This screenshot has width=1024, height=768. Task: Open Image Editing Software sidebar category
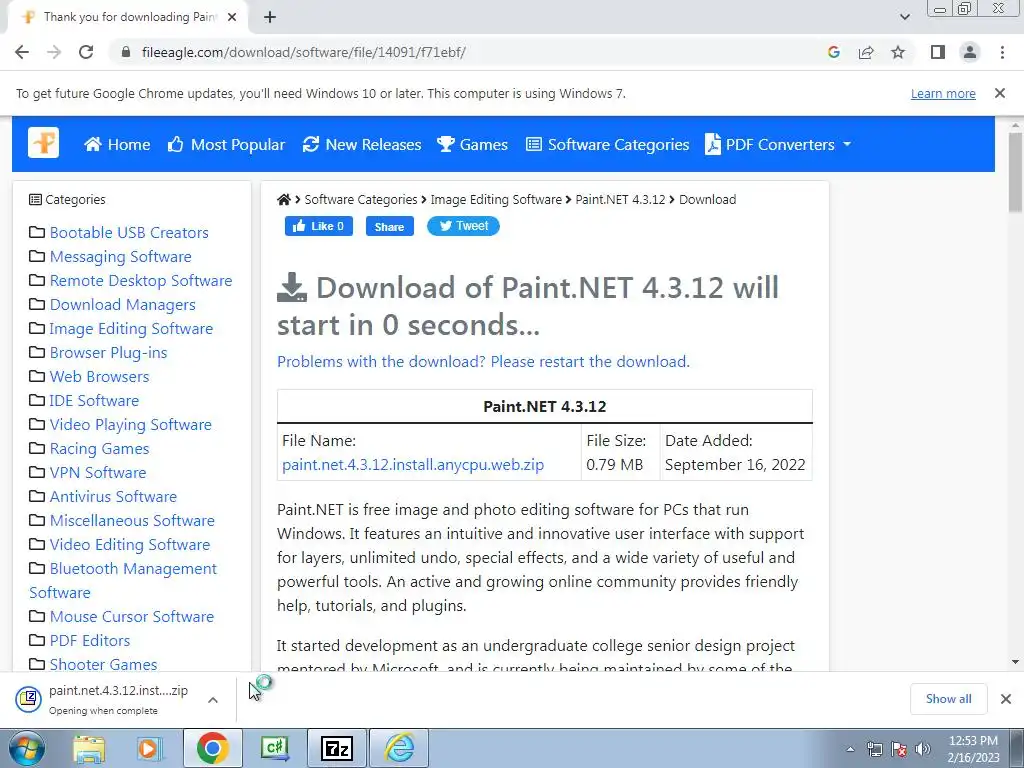pos(131,328)
